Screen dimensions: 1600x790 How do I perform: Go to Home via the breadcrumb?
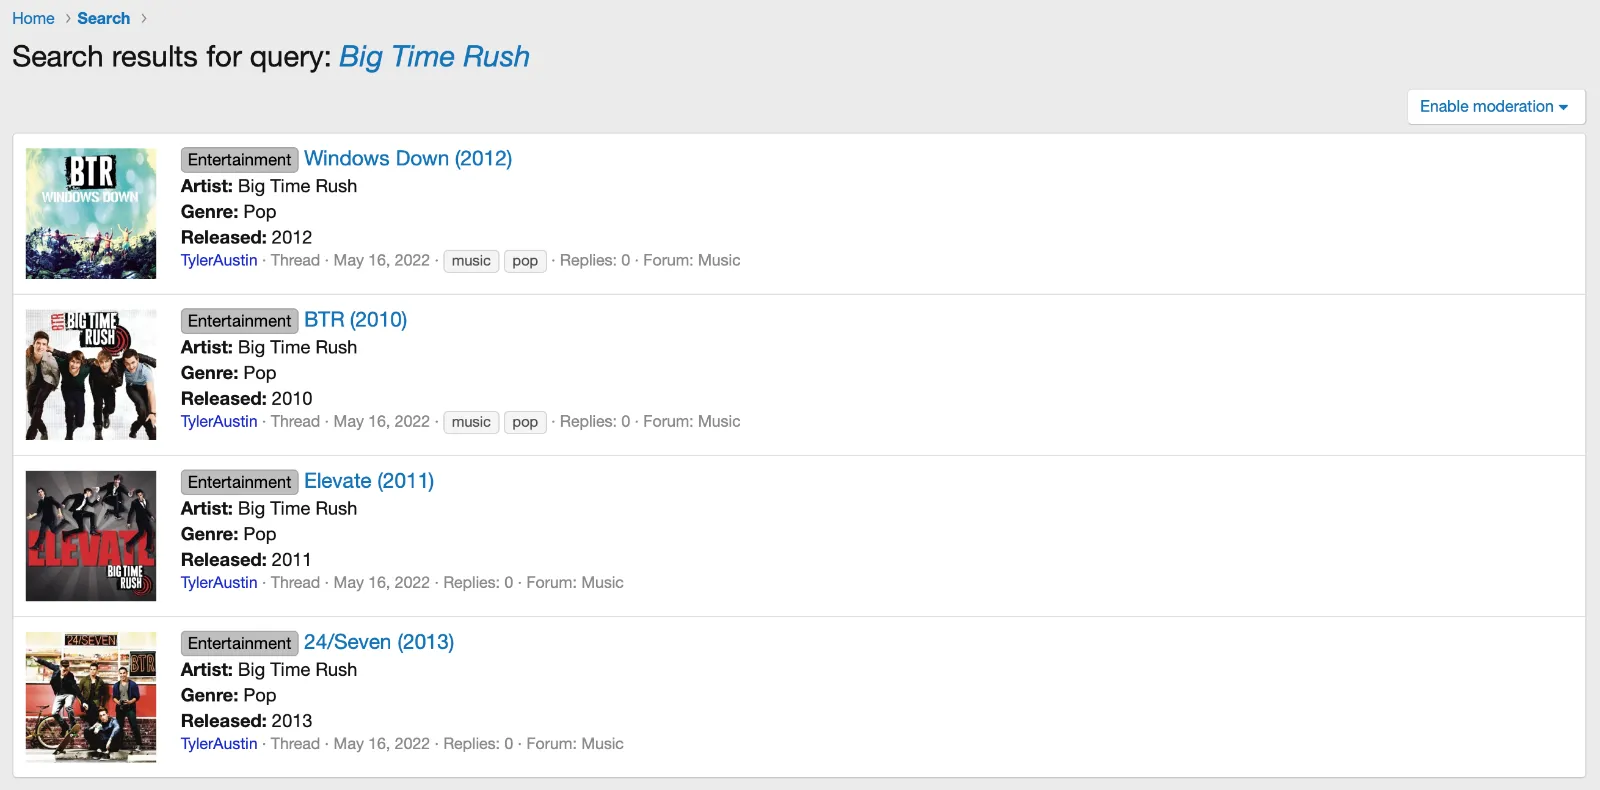(33, 18)
